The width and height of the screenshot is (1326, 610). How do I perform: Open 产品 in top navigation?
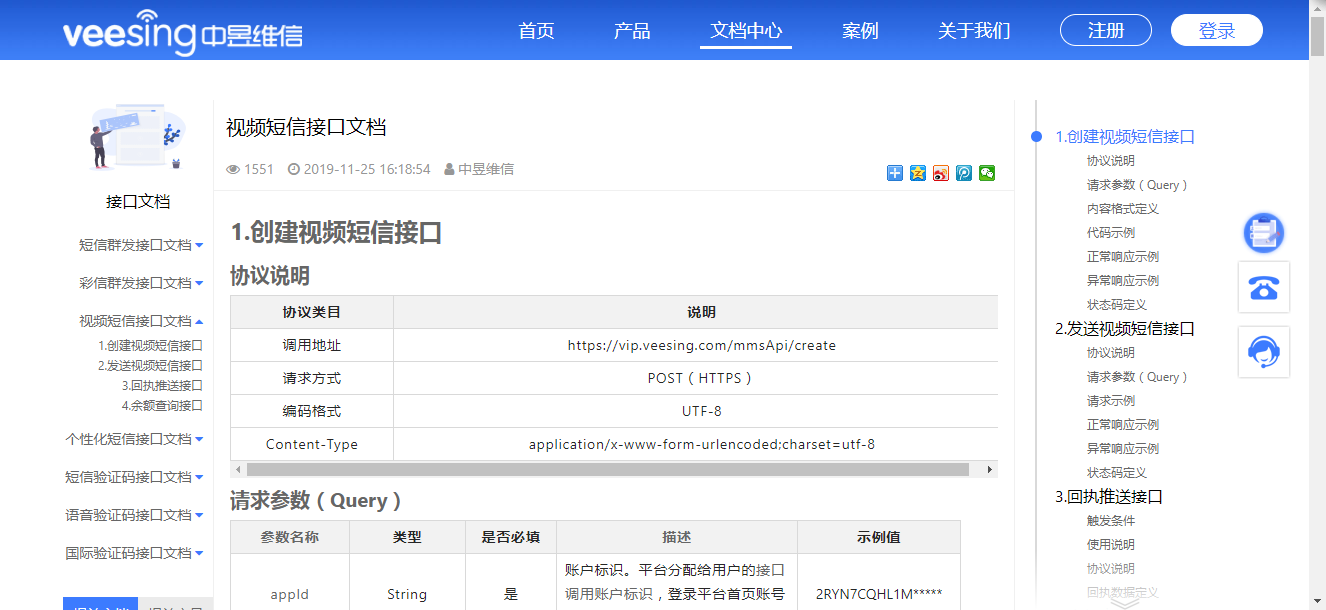pos(632,31)
